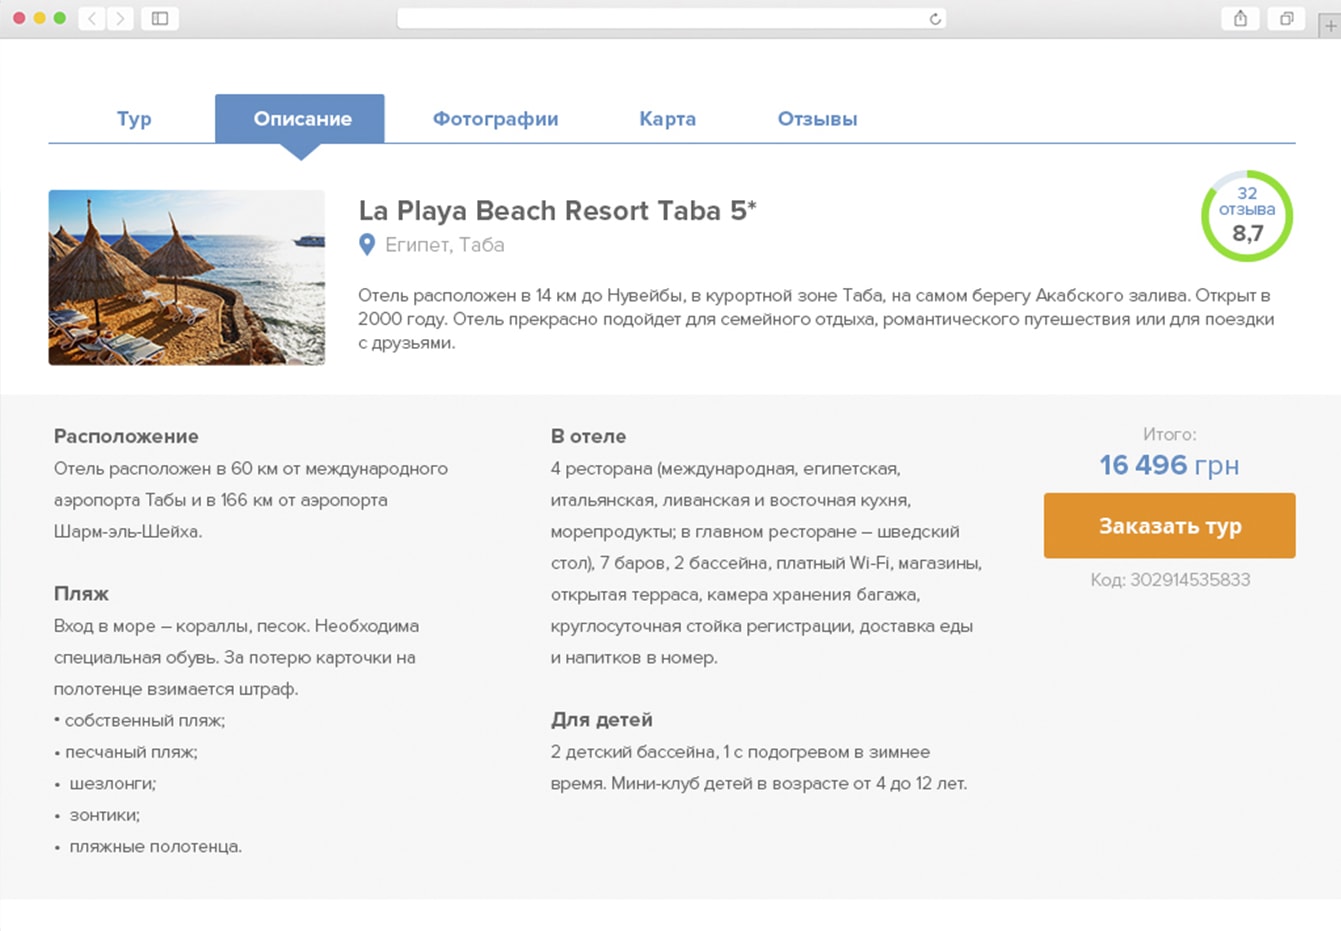Click the Египет, Таба location text
Image resolution: width=1341 pixels, height=931 pixels.
pos(445,245)
